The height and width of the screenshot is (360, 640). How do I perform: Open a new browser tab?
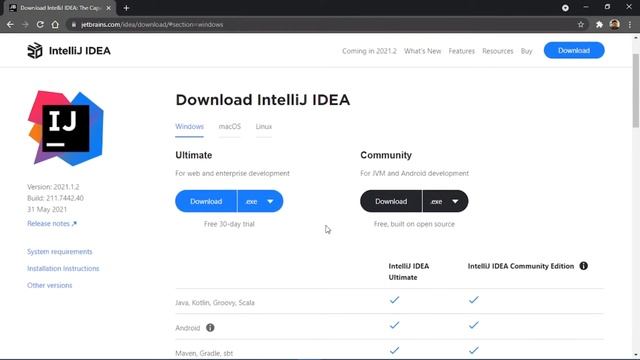point(126,8)
